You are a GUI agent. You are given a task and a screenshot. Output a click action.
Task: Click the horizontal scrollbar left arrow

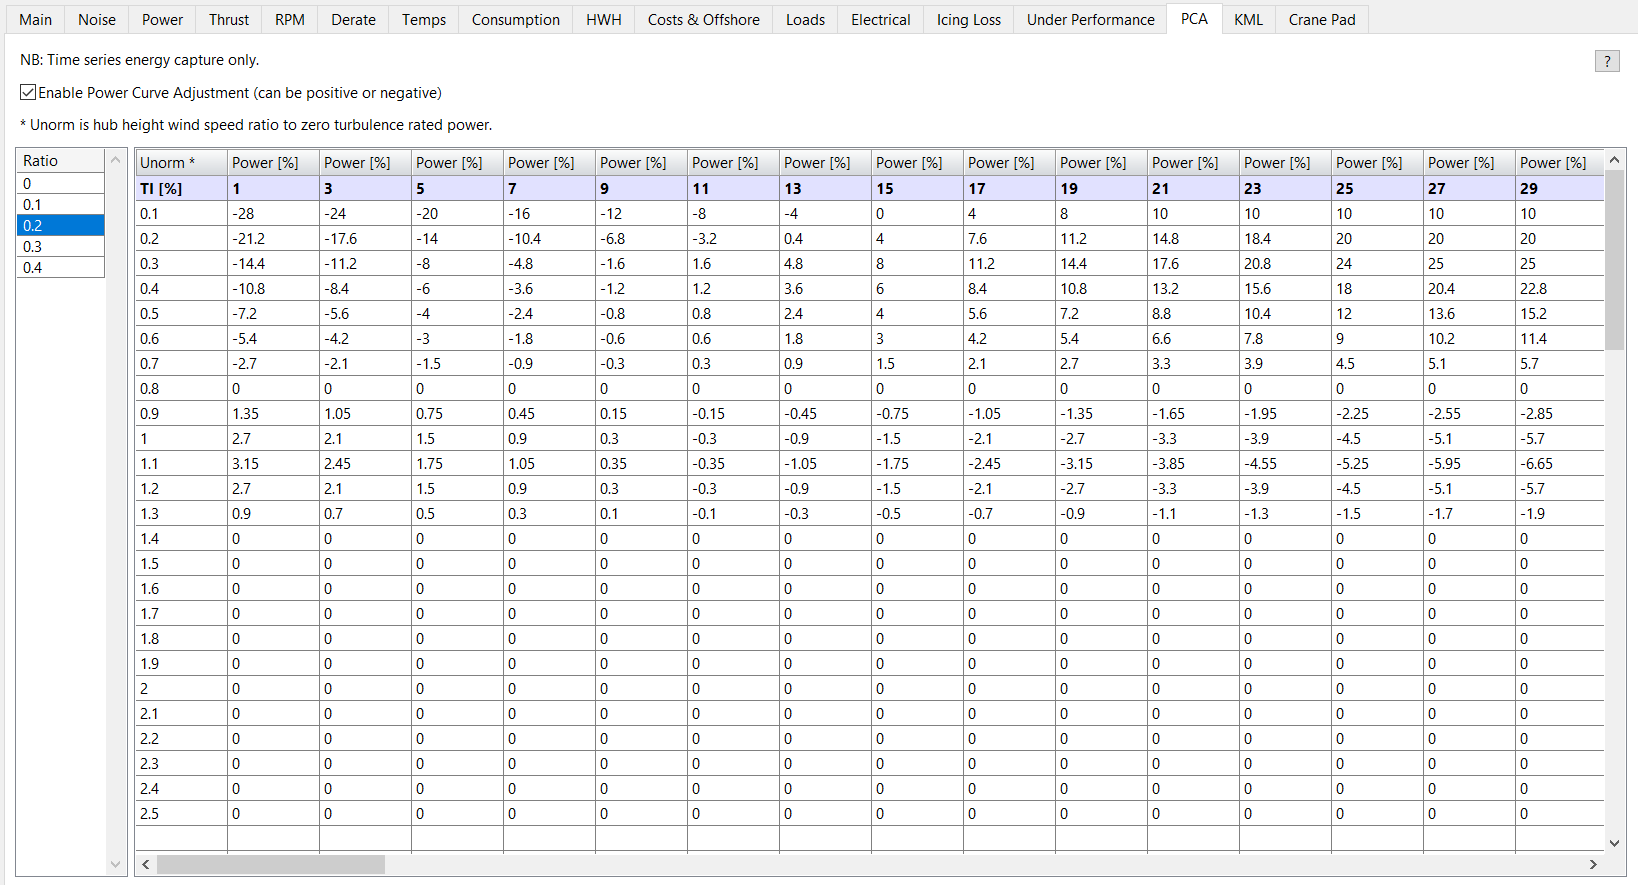(x=146, y=864)
